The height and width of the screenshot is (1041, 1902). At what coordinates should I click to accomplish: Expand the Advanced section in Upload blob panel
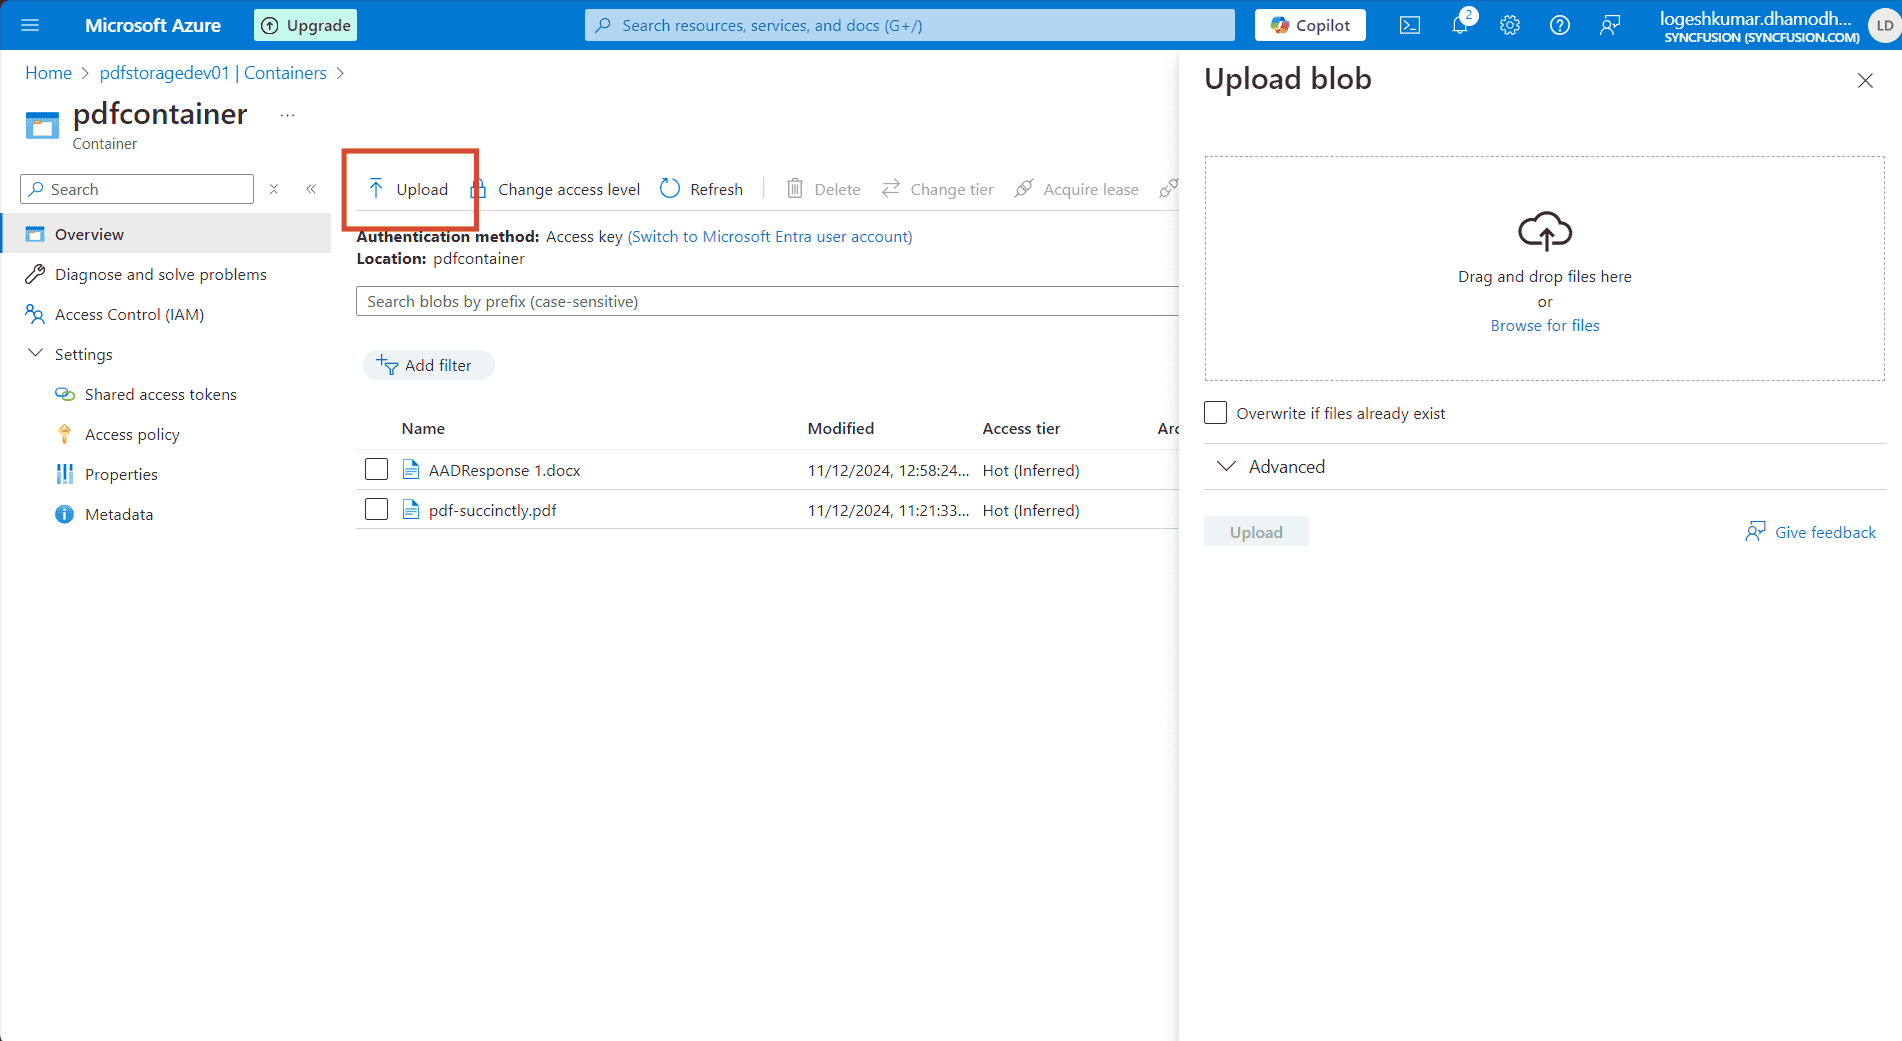coord(1227,466)
